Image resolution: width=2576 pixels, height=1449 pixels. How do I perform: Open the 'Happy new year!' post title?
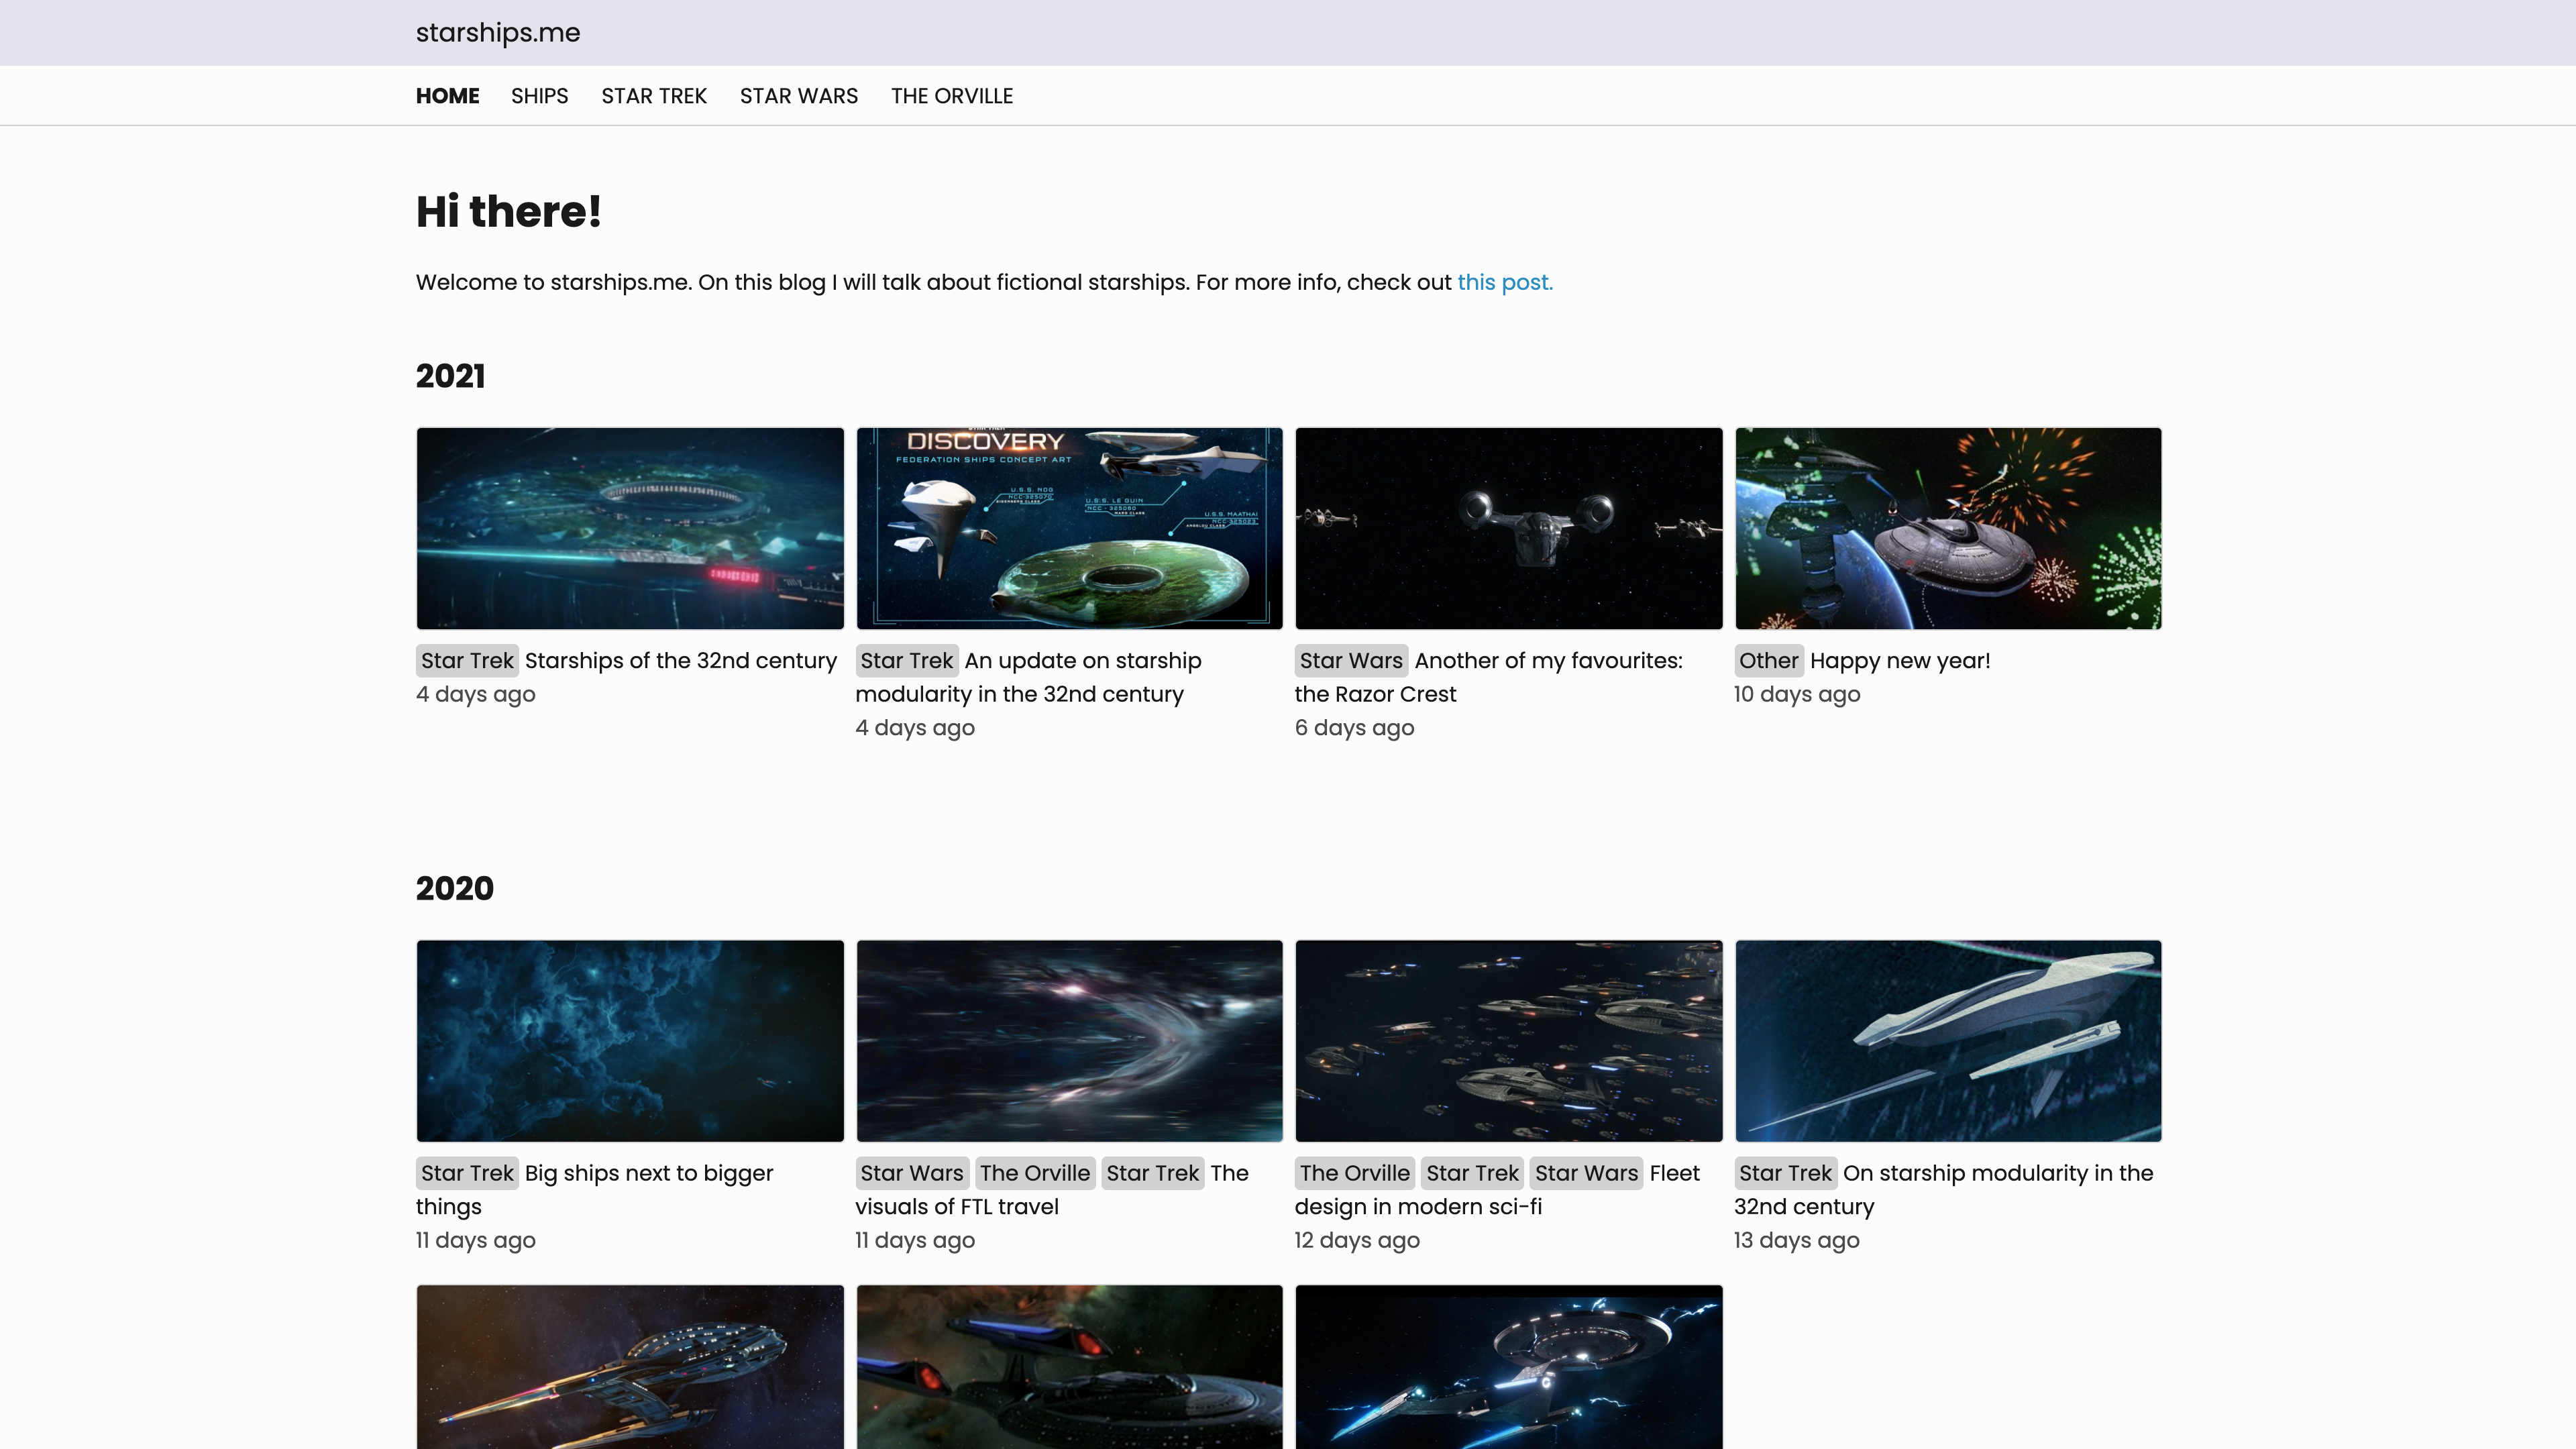1899,661
